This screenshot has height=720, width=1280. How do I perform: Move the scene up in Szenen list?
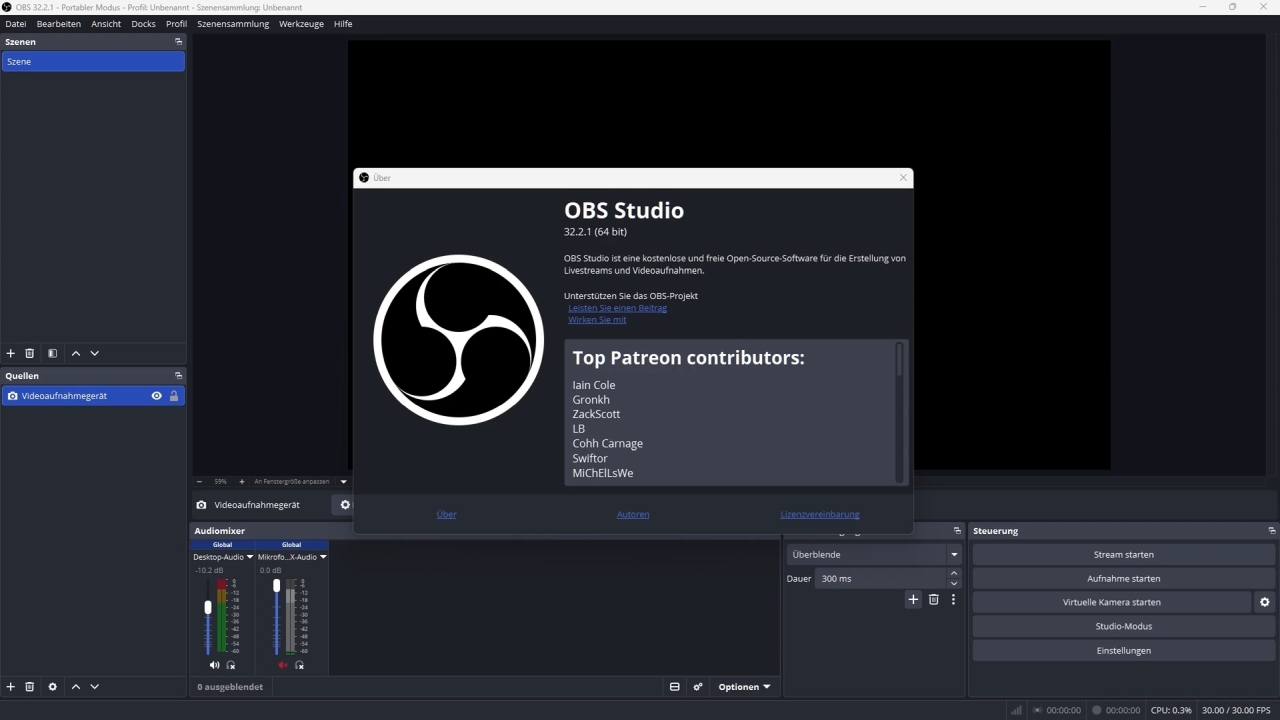tap(76, 353)
